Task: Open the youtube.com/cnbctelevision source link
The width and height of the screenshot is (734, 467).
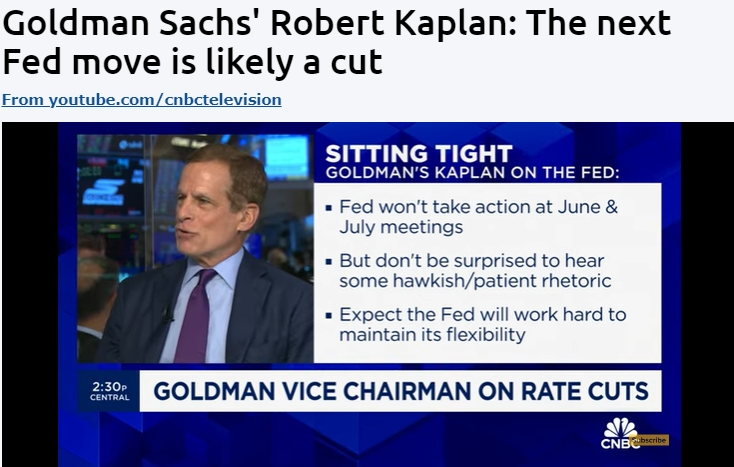Action: [141, 100]
